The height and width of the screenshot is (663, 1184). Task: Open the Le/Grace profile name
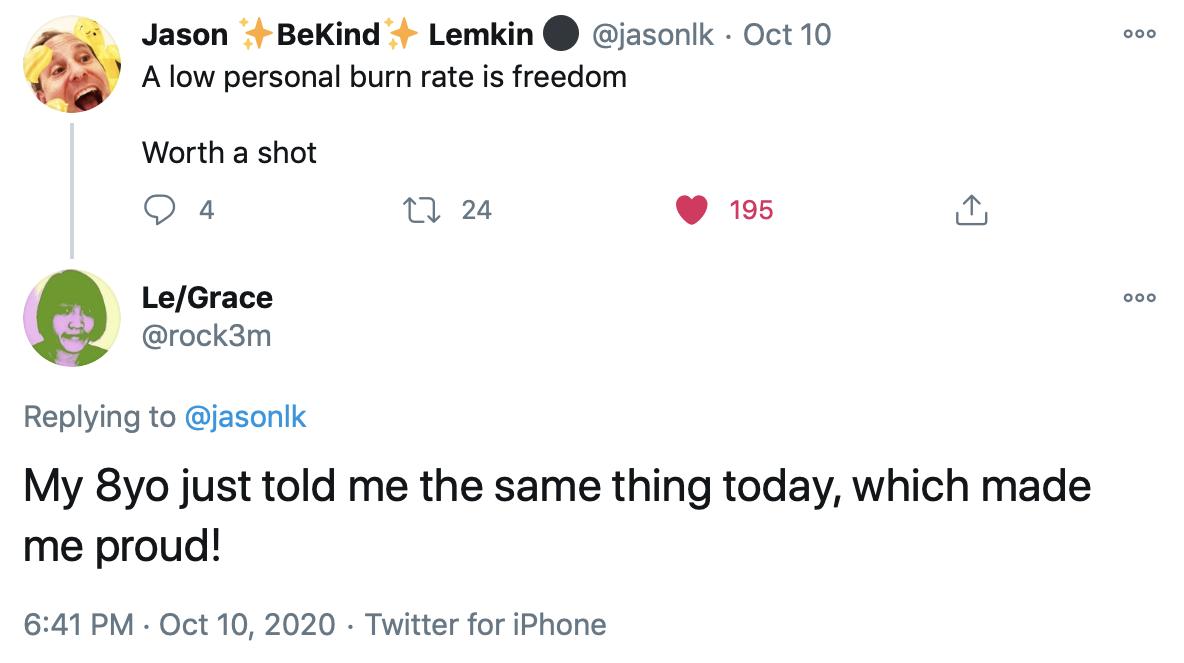click(x=207, y=298)
